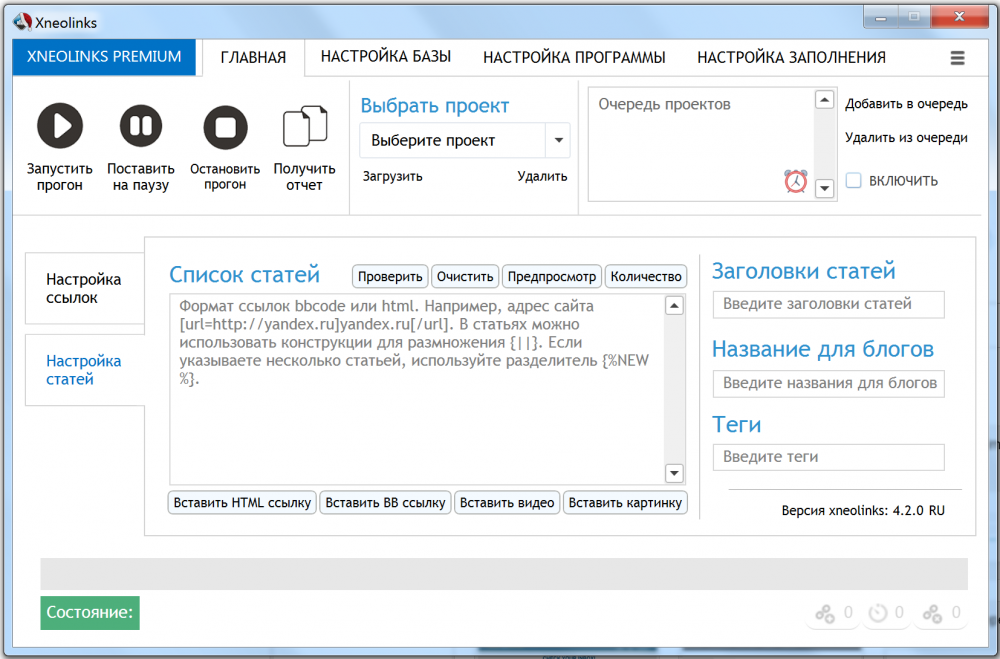Click Вставить BB ссылку button
The height and width of the screenshot is (659, 1000).
[x=385, y=502]
